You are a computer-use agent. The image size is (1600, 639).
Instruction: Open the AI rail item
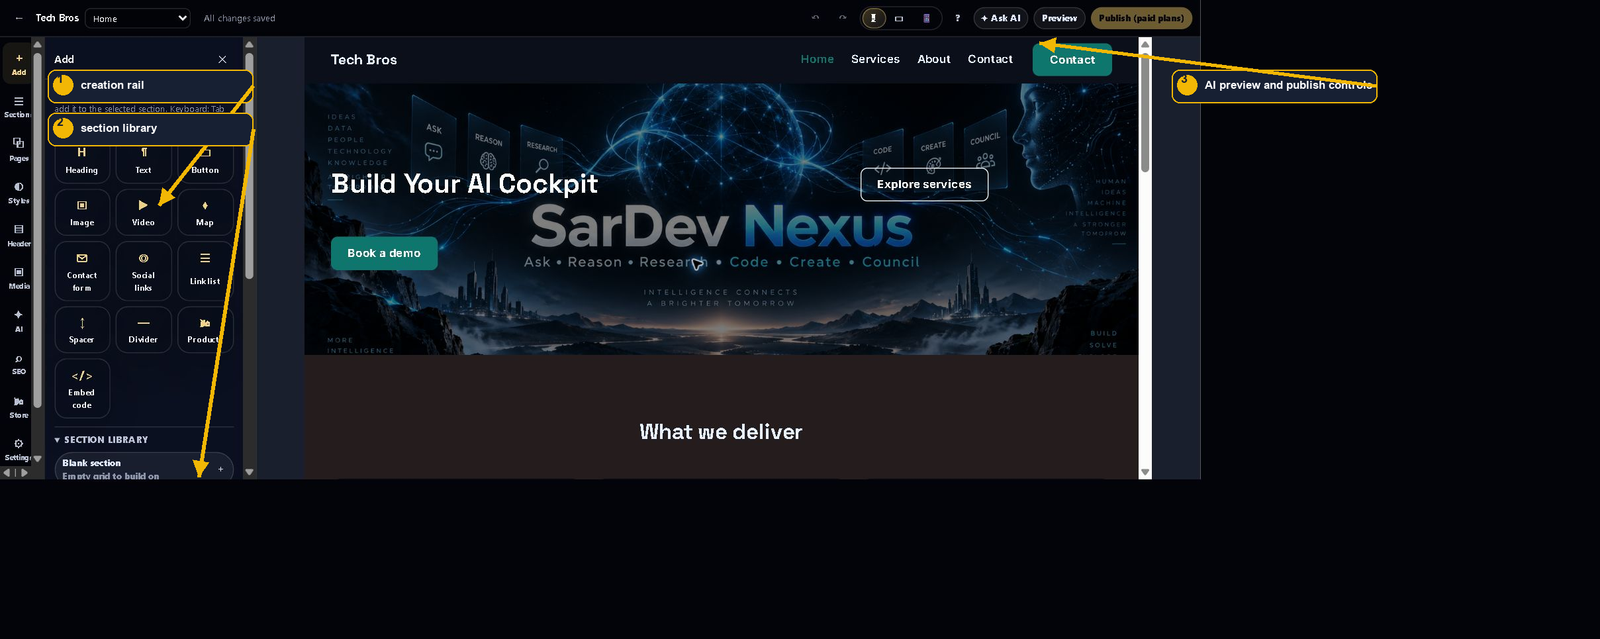18,321
